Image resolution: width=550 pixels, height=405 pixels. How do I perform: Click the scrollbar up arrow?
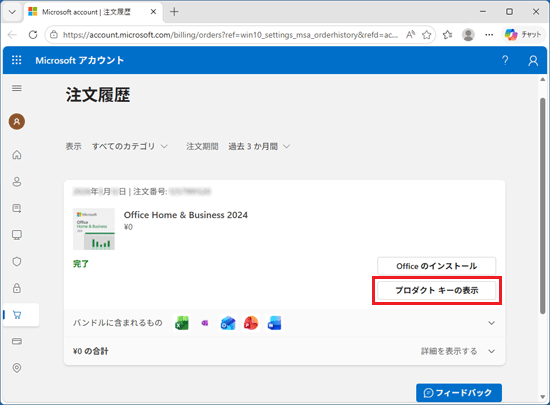click(x=543, y=79)
